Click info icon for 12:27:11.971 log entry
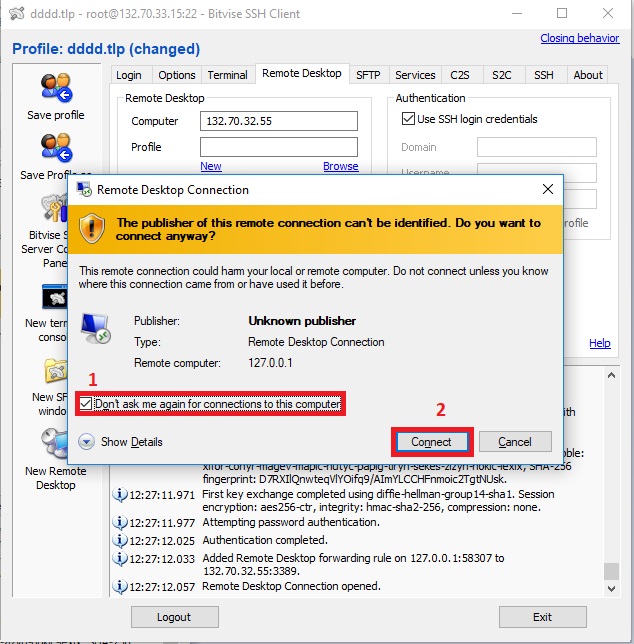Screen dimensions: 634x644 [119, 494]
